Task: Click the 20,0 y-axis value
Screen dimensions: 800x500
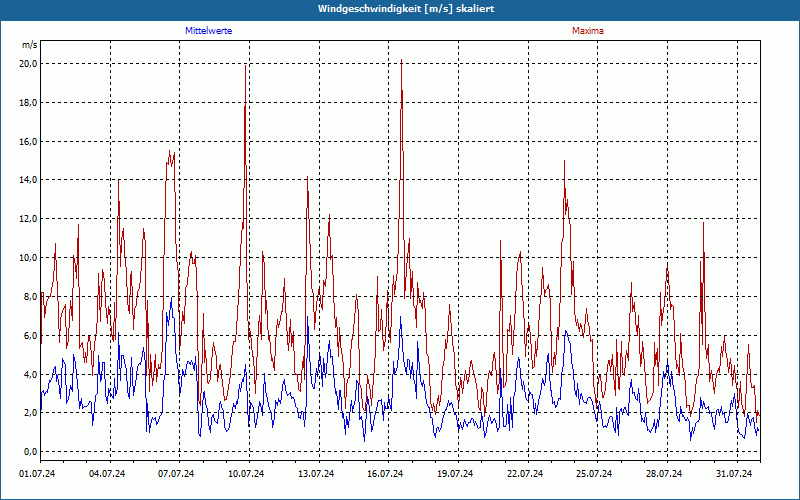Action: click(28, 64)
